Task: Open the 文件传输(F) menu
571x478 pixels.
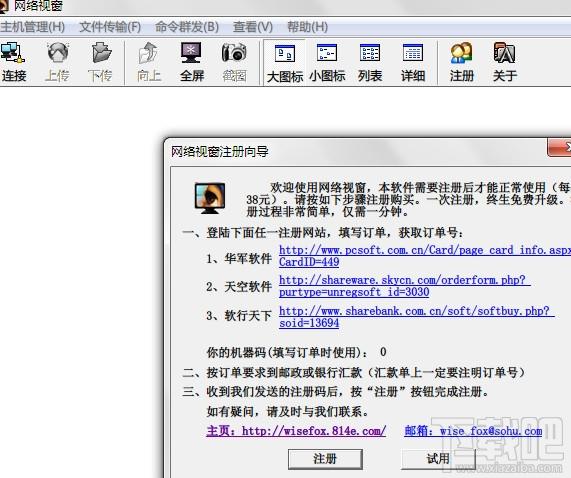Action: (x=110, y=27)
